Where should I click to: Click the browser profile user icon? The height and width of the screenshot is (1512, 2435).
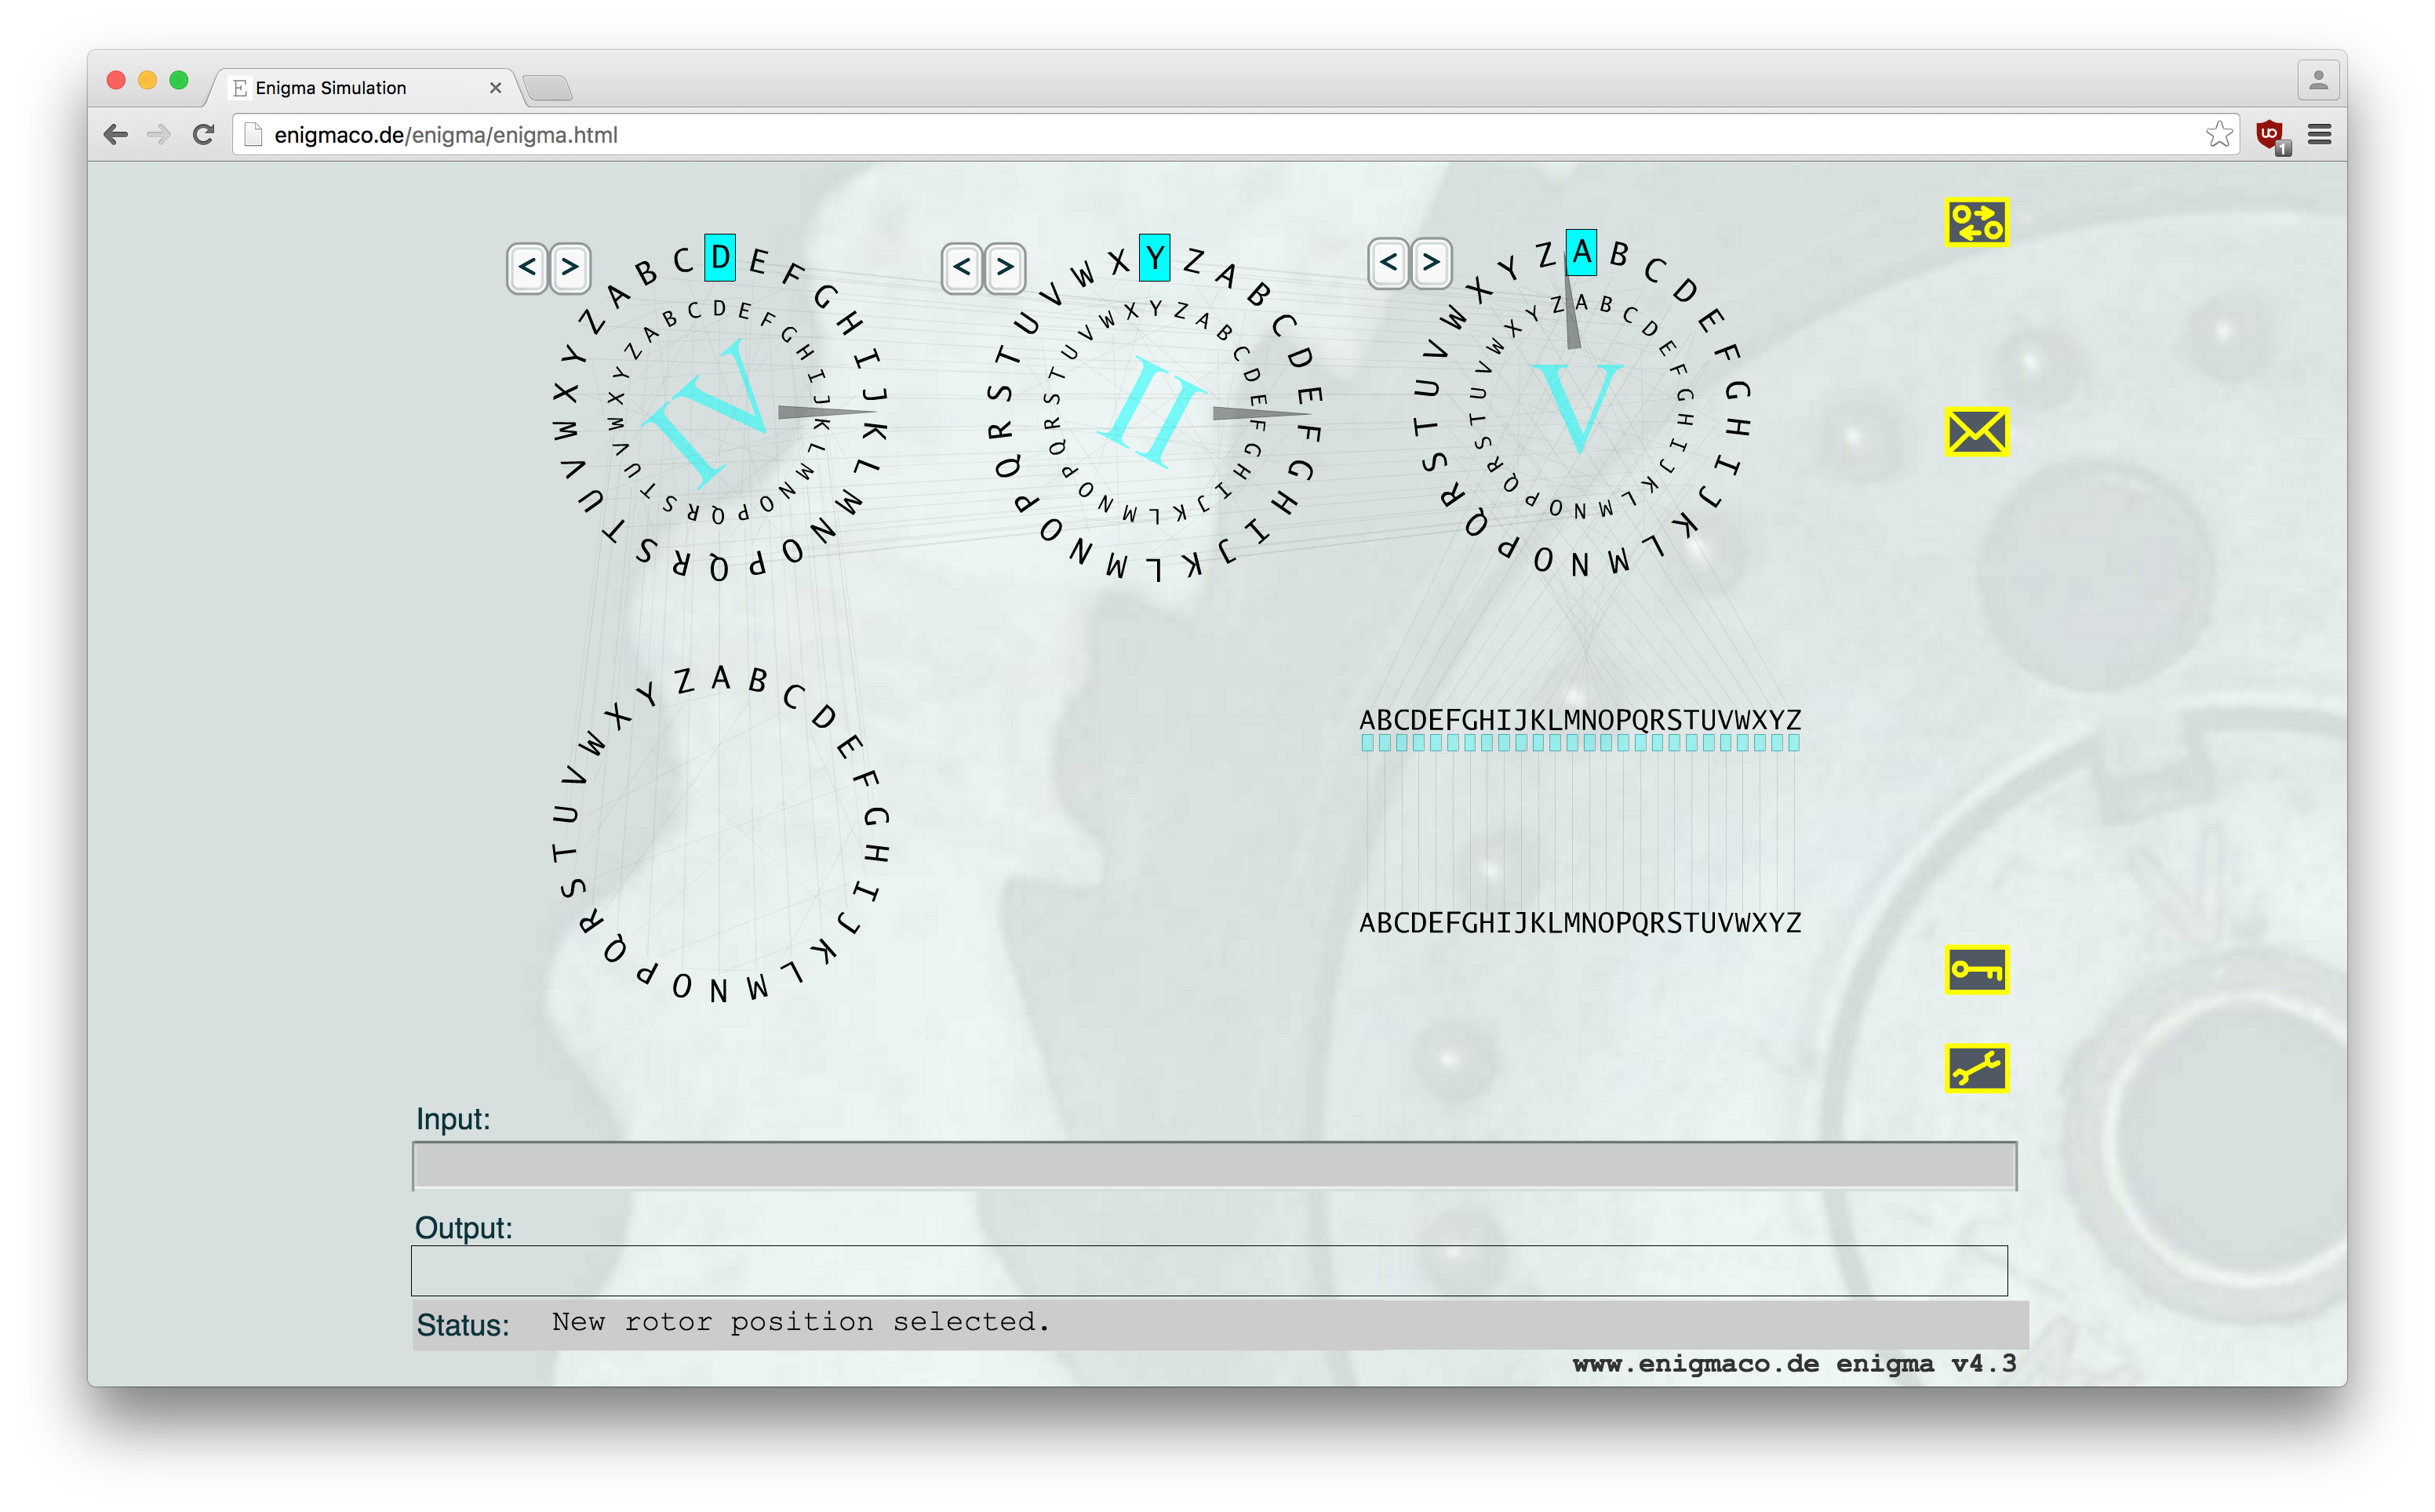click(2318, 81)
